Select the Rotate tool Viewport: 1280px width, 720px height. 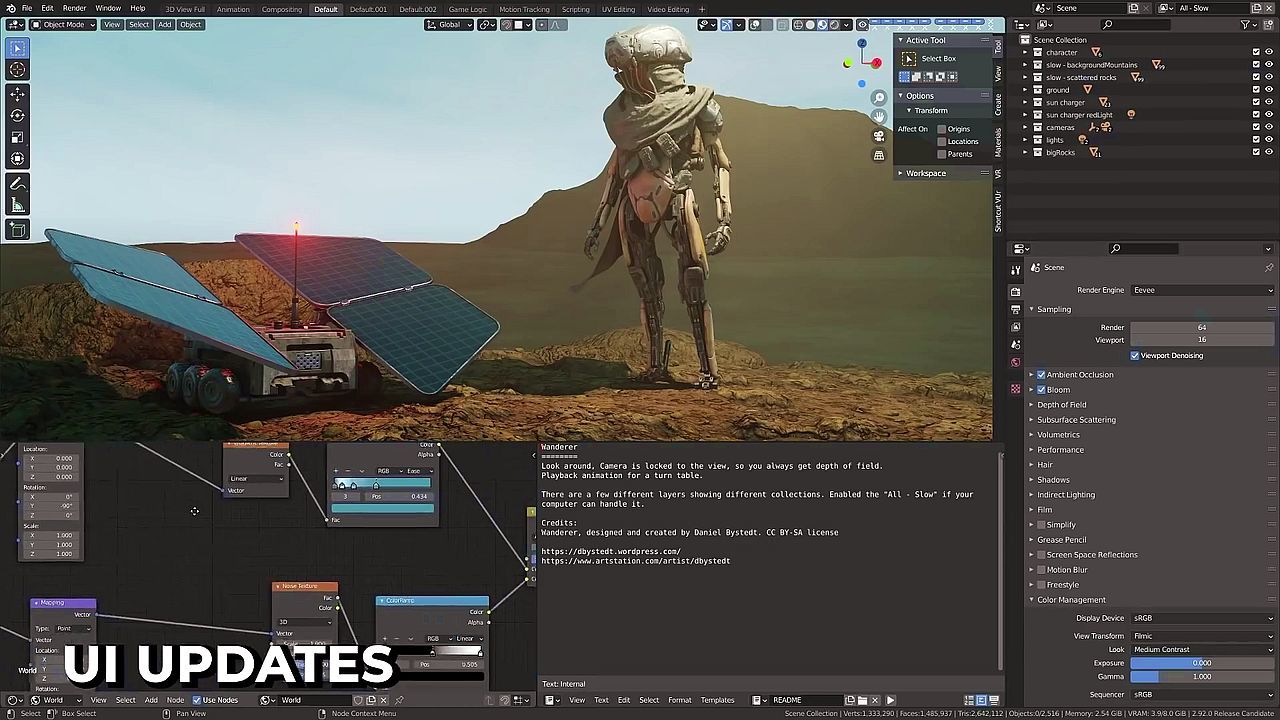coord(17,115)
